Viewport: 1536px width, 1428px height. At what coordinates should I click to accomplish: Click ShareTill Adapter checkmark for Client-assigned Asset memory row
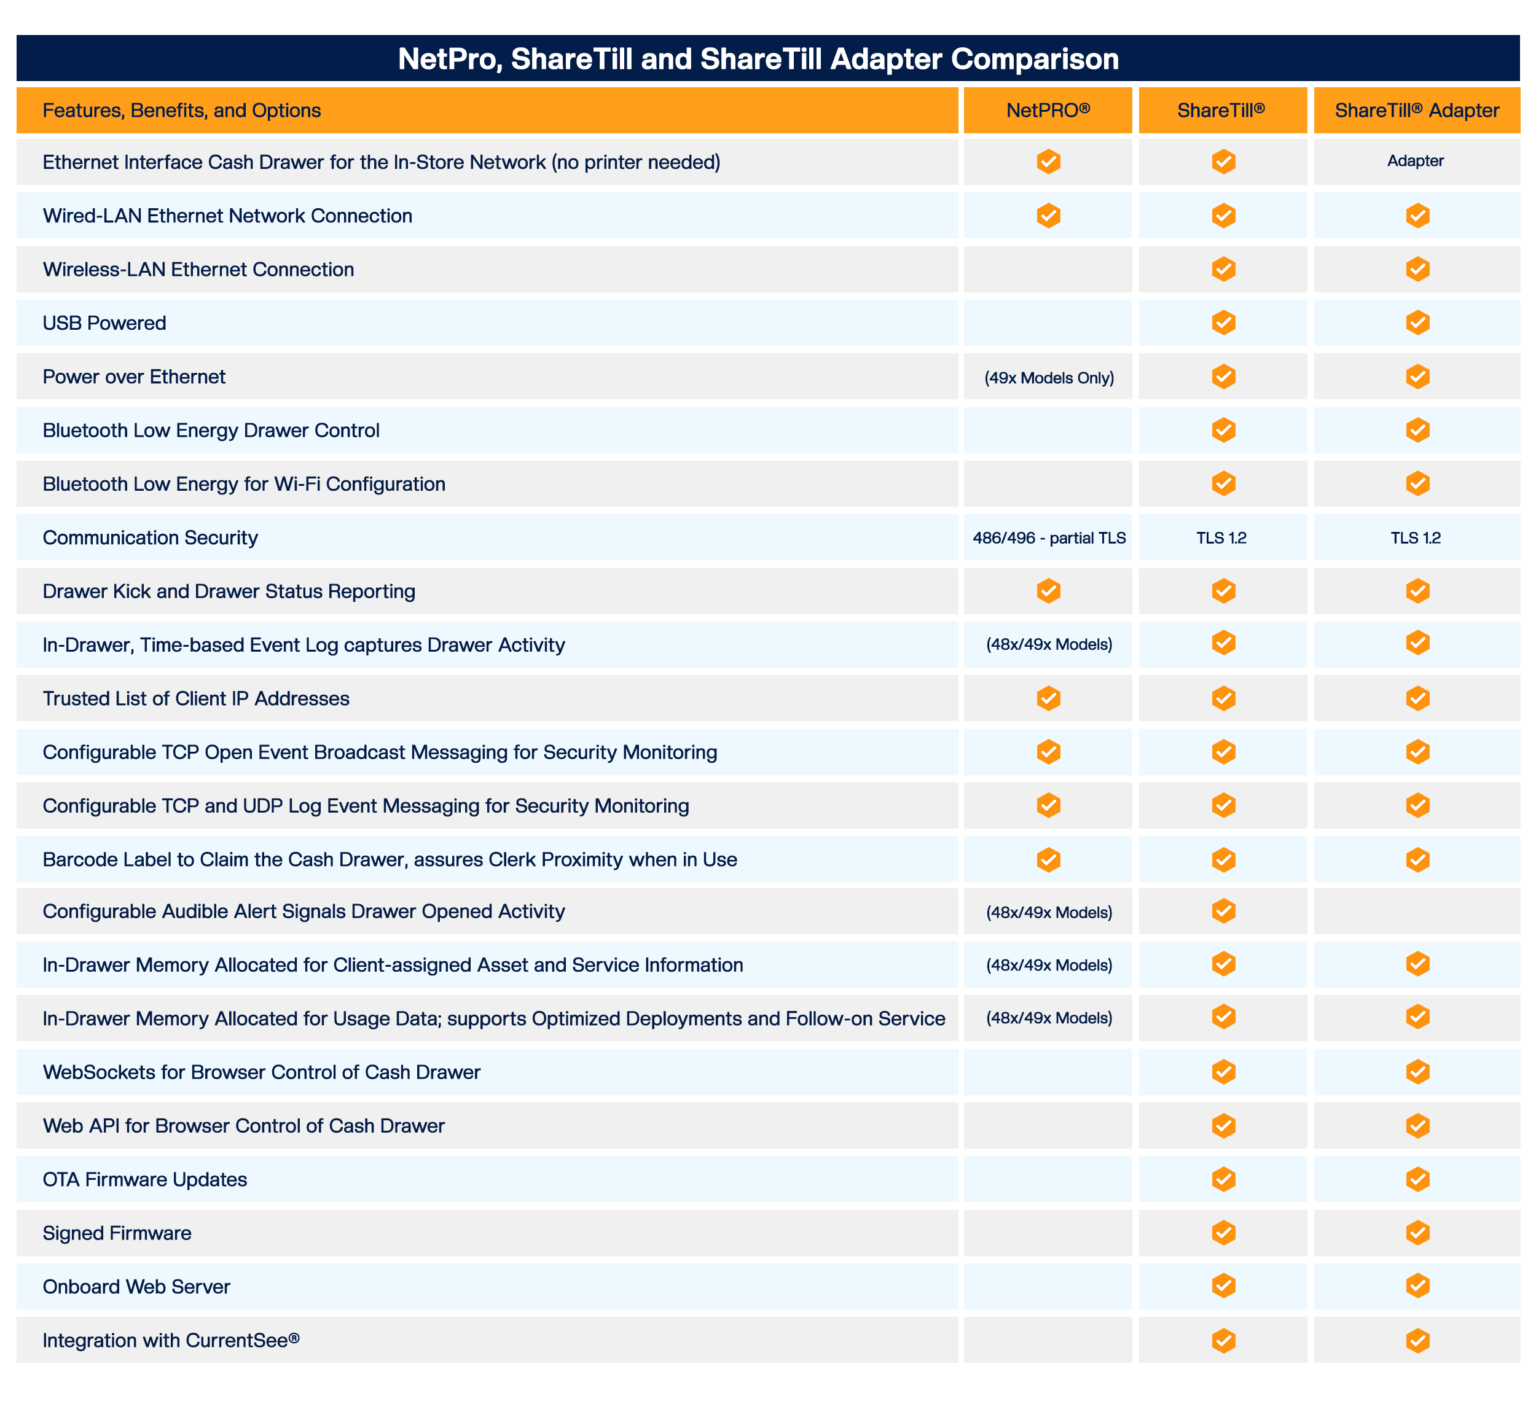pos(1417,964)
